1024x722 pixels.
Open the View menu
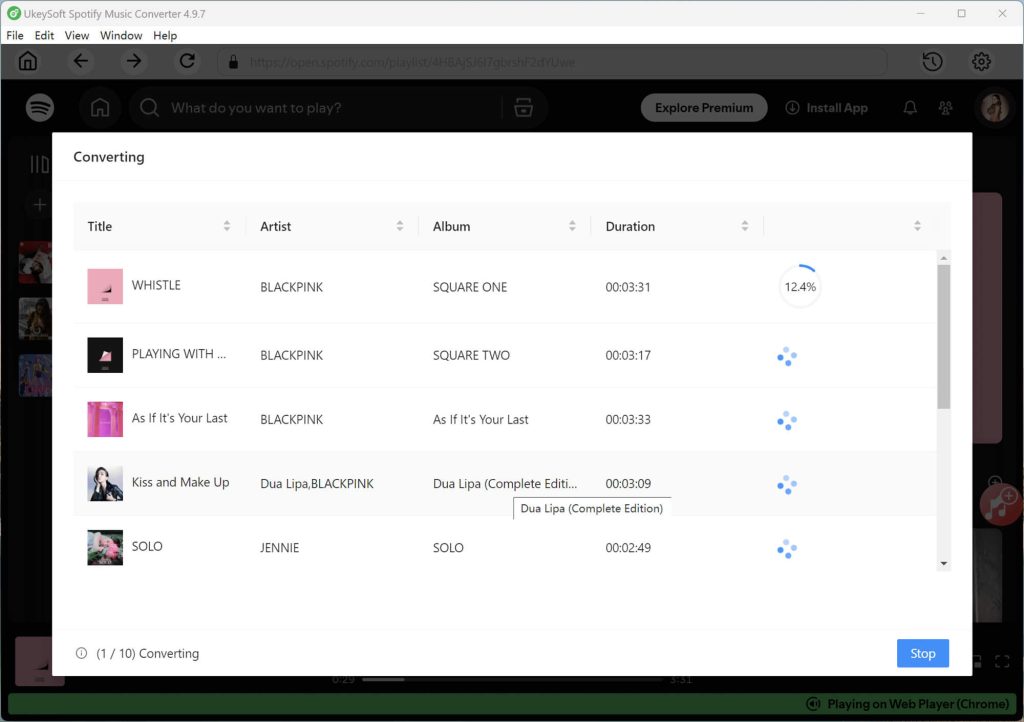[x=76, y=35]
